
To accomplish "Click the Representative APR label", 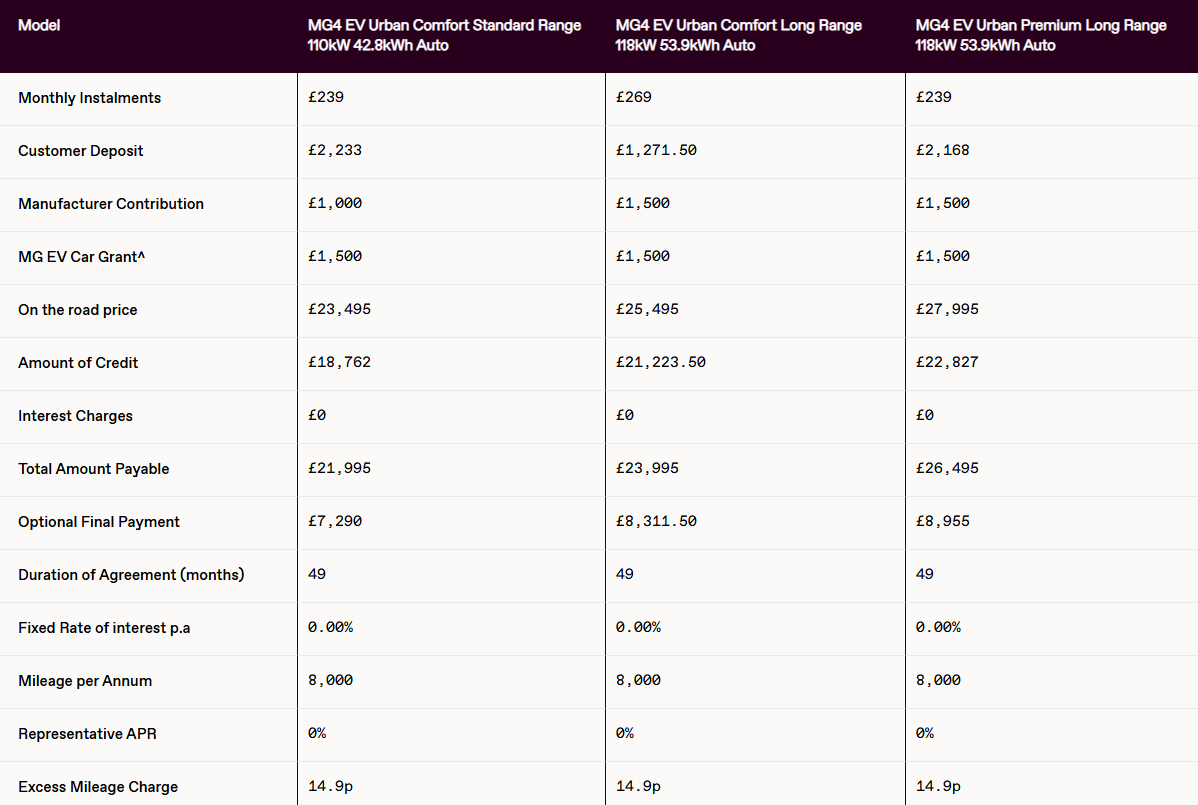I will click(87, 734).
